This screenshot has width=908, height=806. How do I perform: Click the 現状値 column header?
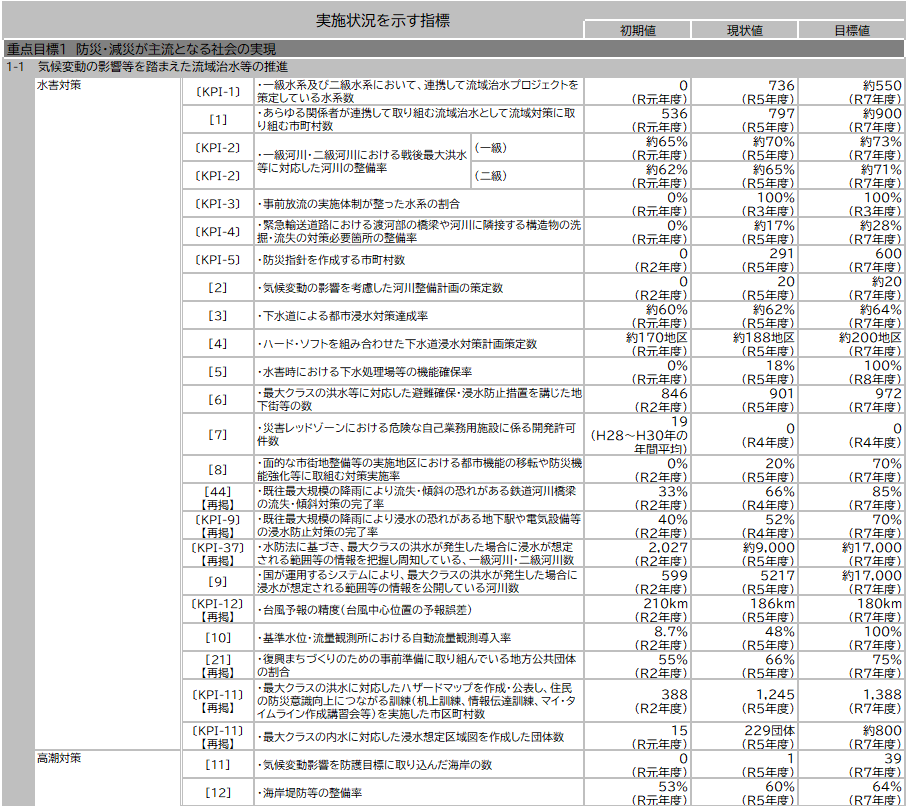(x=744, y=30)
